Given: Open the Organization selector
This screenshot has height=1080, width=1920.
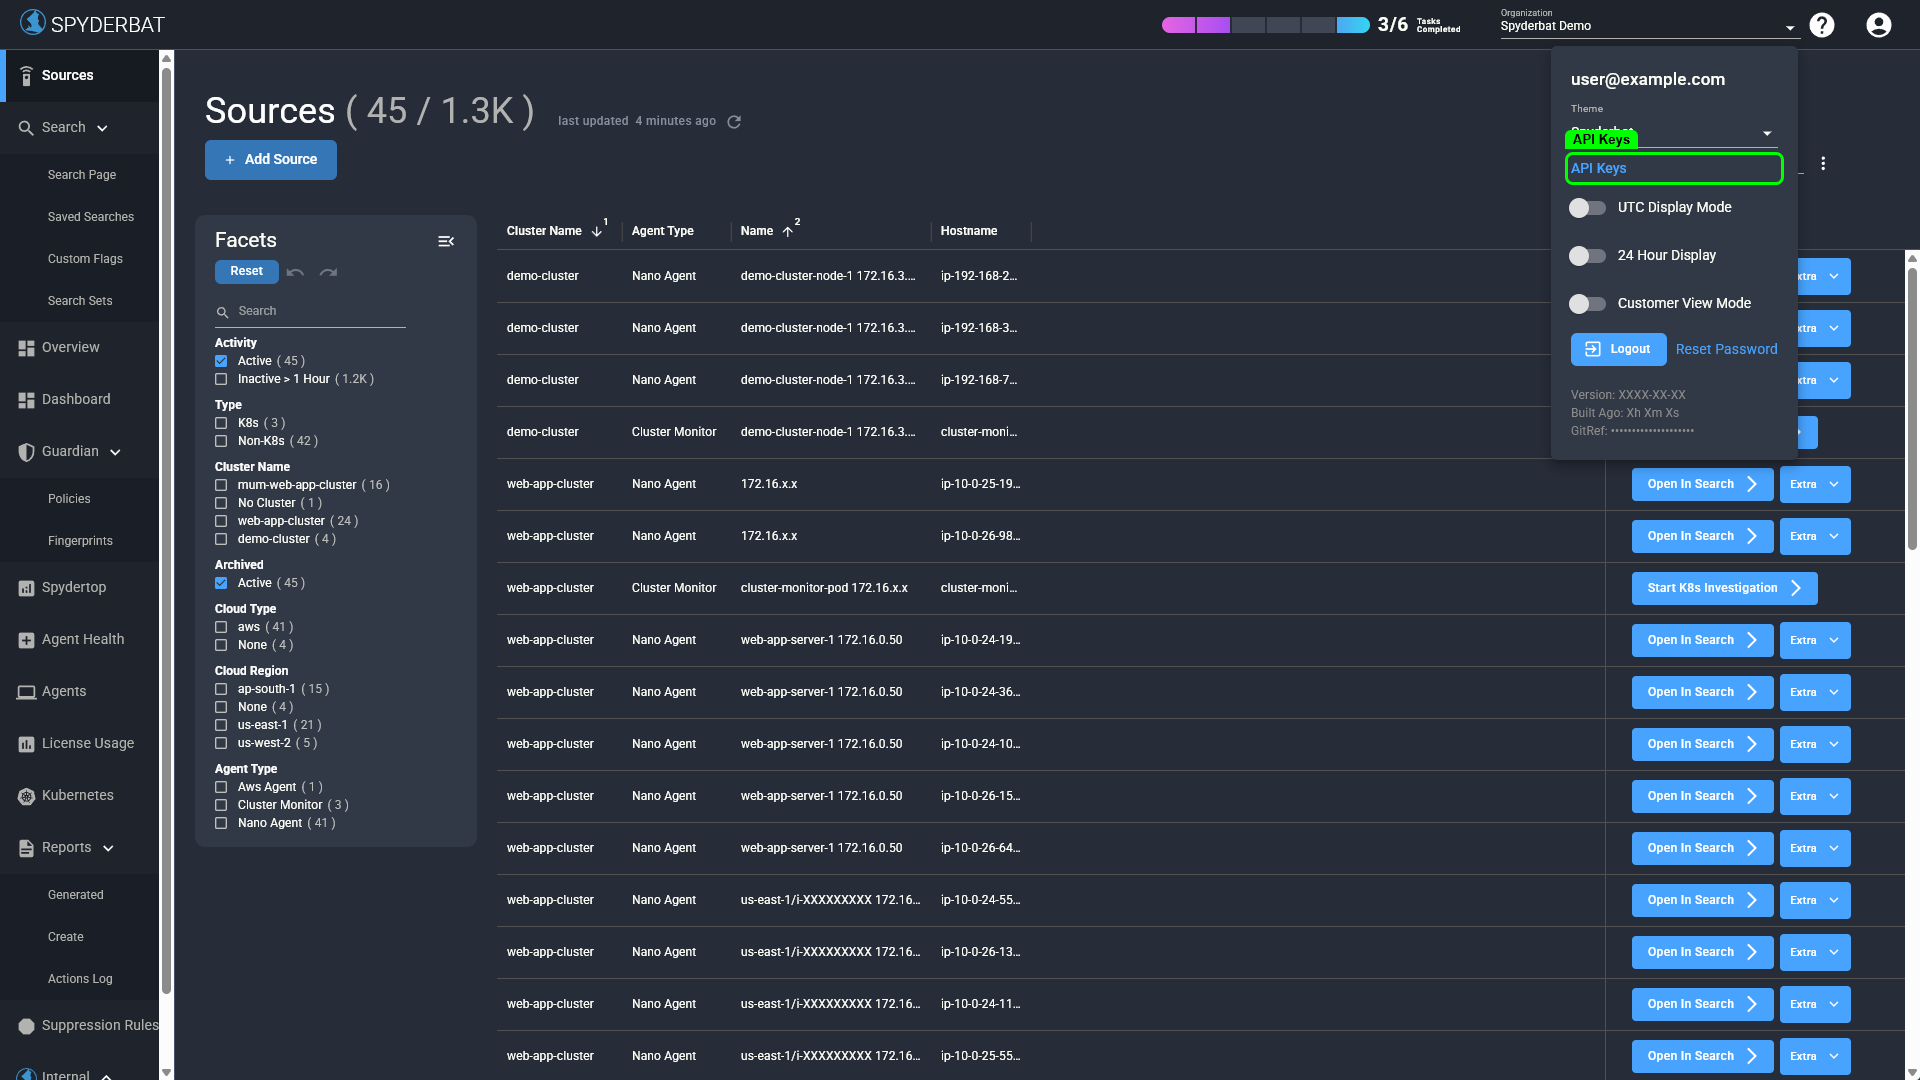Looking at the screenshot, I should 1645,26.
